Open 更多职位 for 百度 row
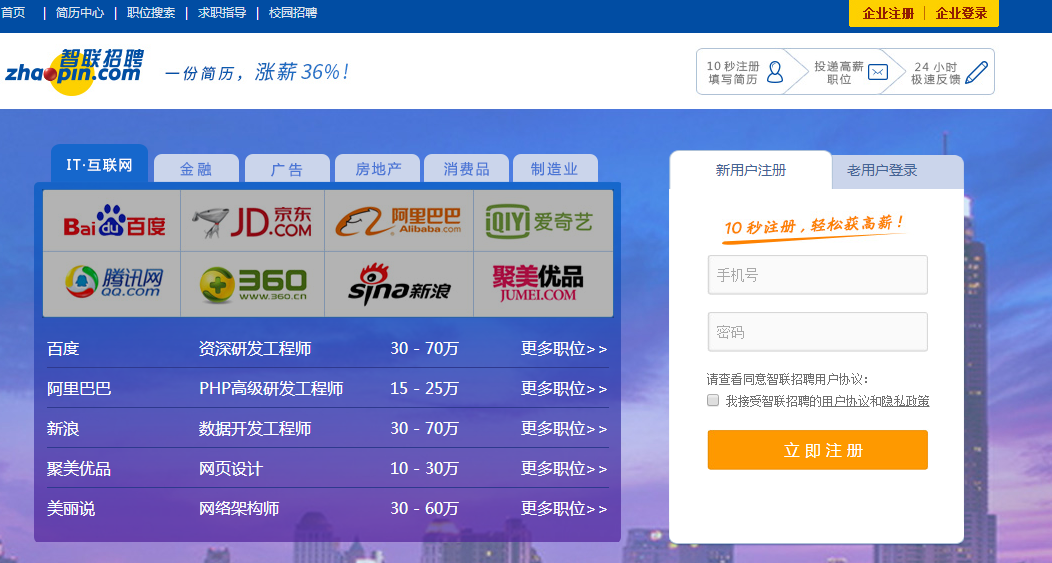Image resolution: width=1052 pixels, height=563 pixels. click(564, 349)
